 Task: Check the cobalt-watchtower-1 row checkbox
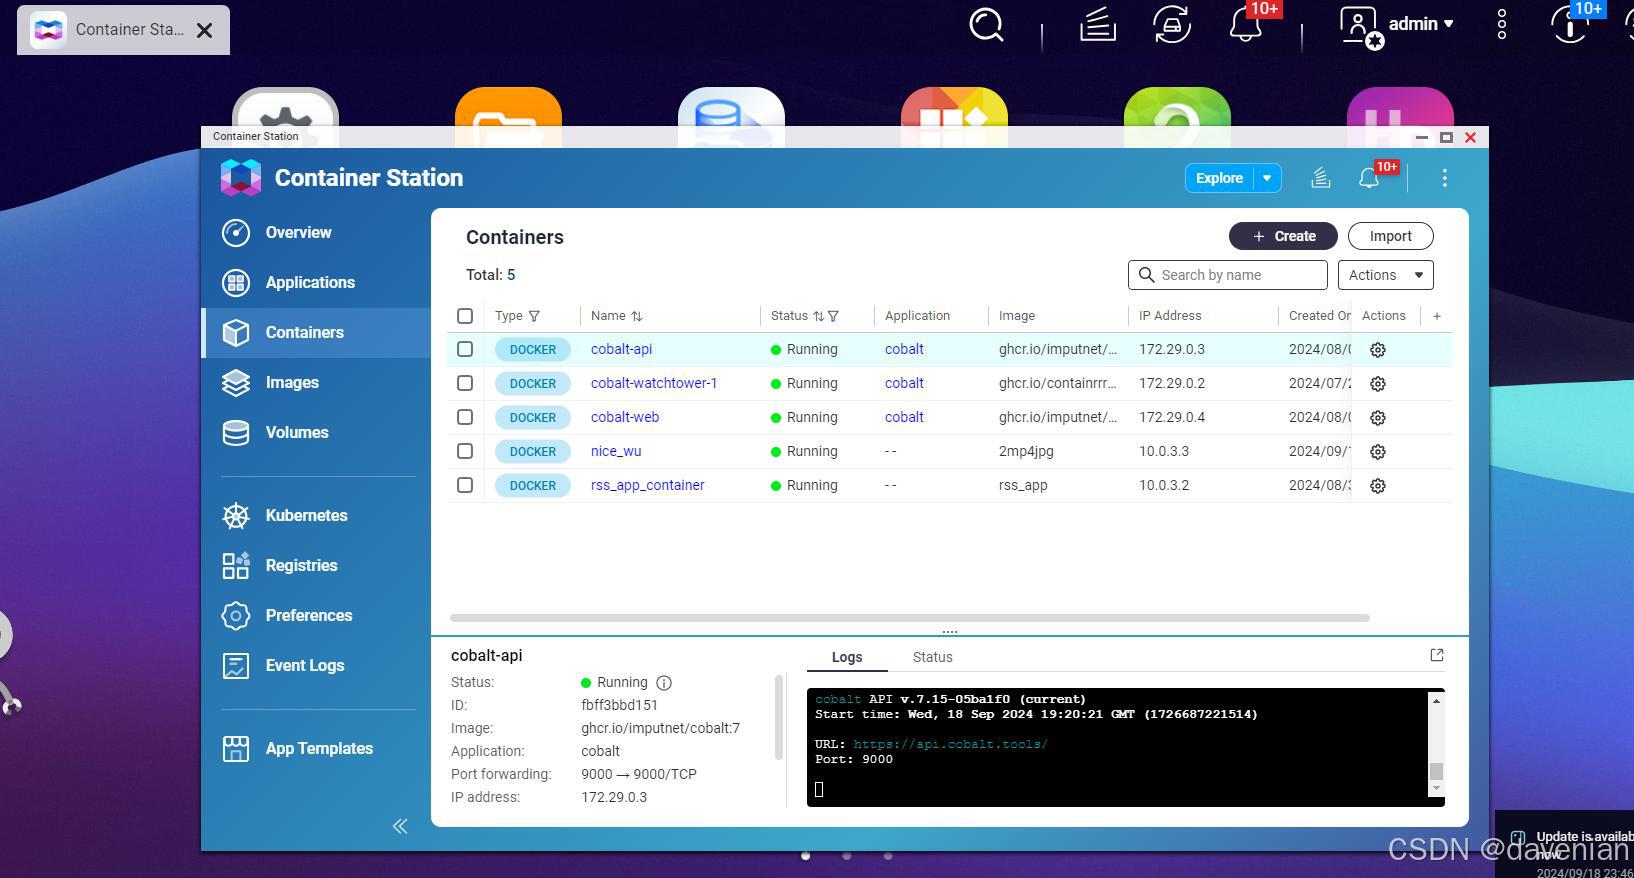465,383
